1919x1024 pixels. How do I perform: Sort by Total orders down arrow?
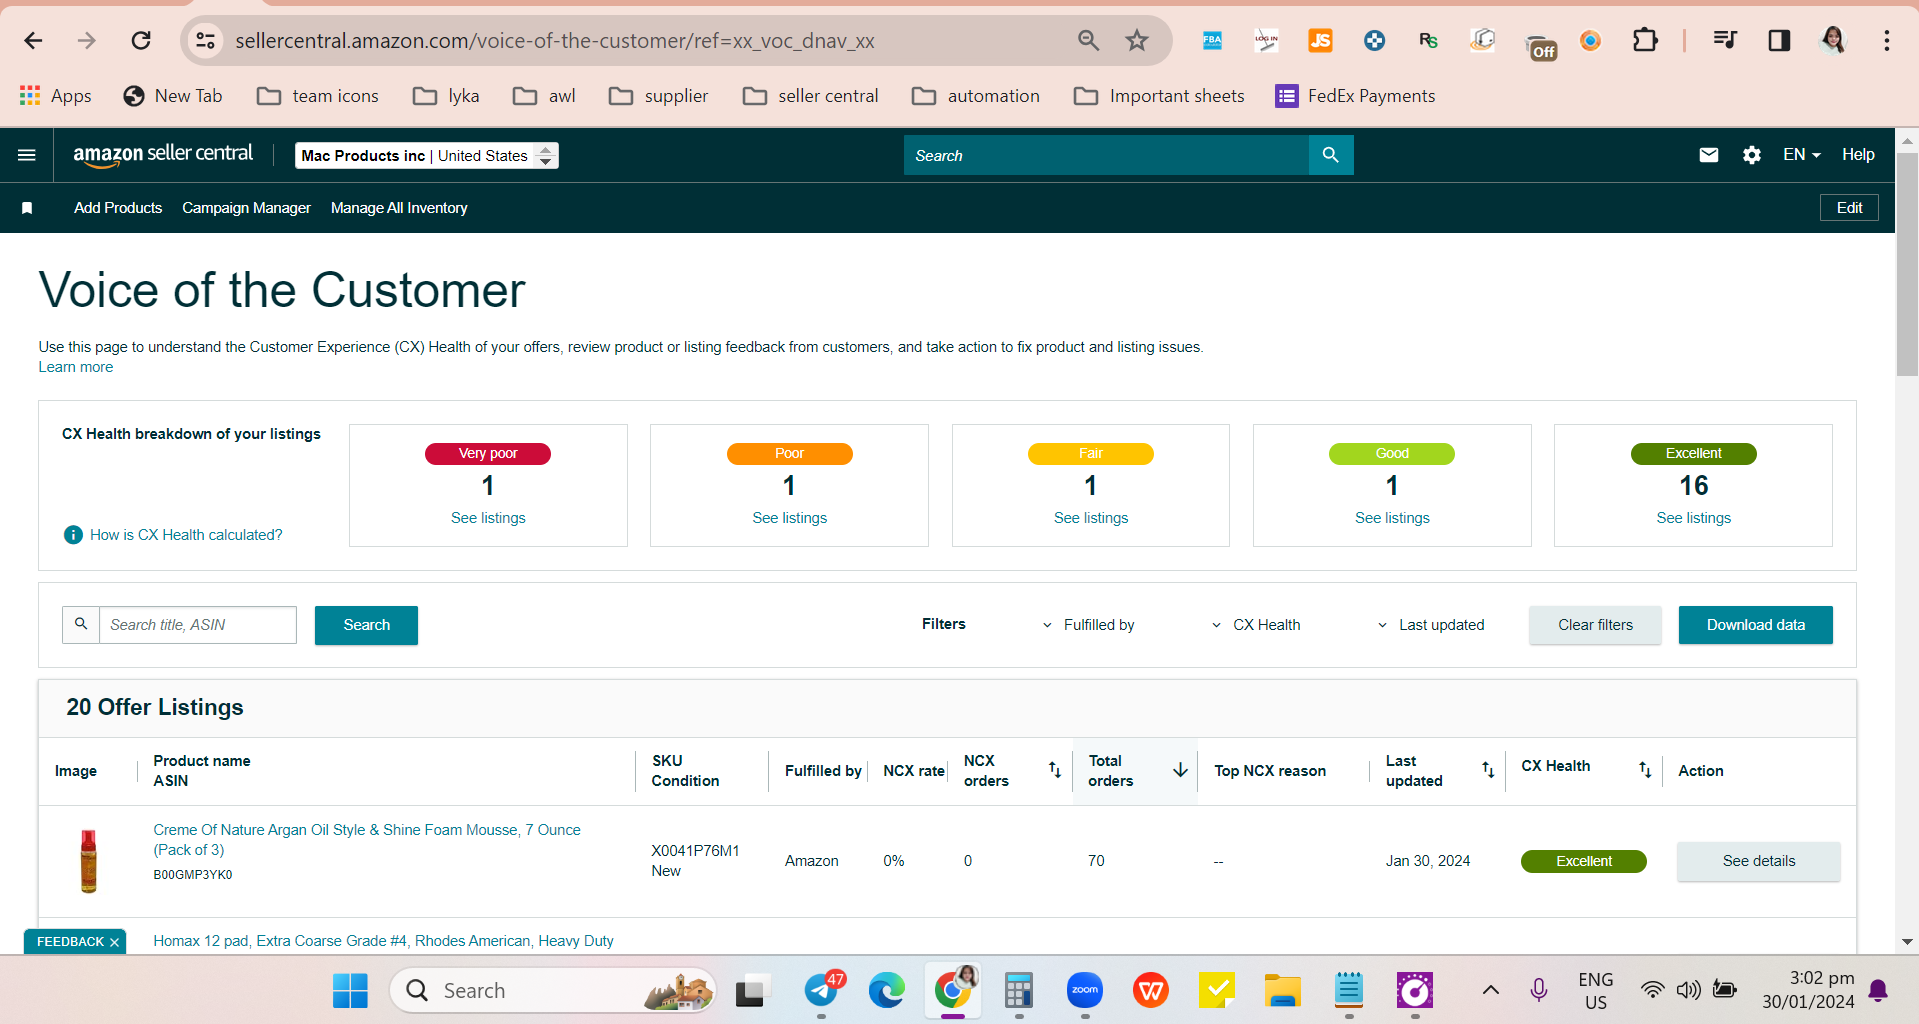[1180, 769]
